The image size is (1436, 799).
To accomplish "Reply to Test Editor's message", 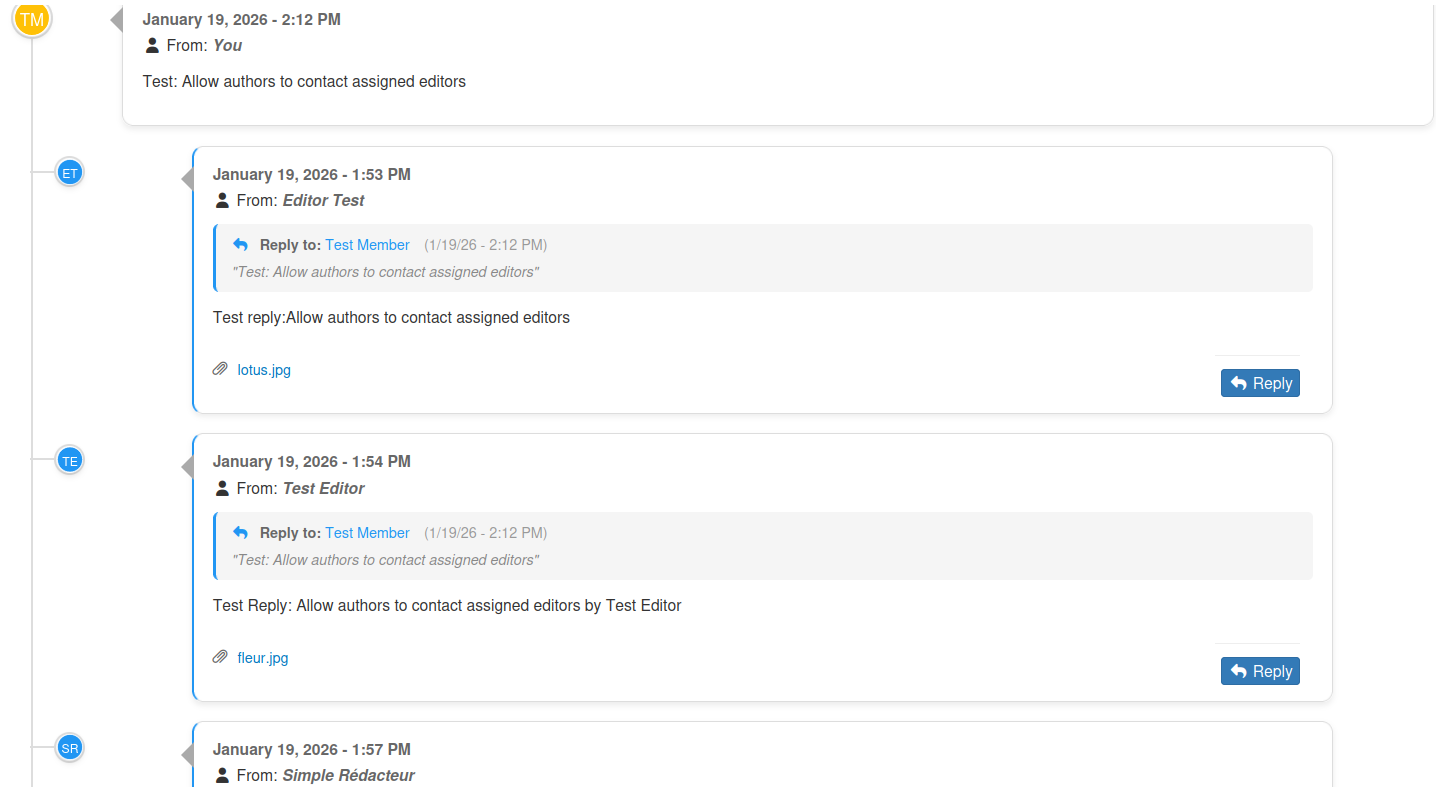I will (1260, 671).
